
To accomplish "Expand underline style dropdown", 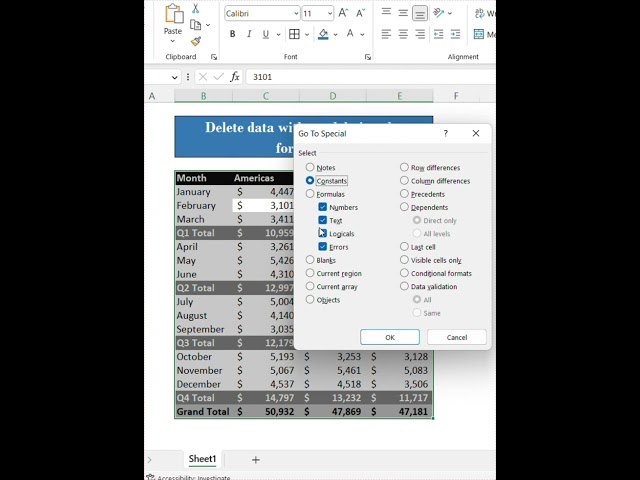I will pyautogui.click(x=278, y=35).
